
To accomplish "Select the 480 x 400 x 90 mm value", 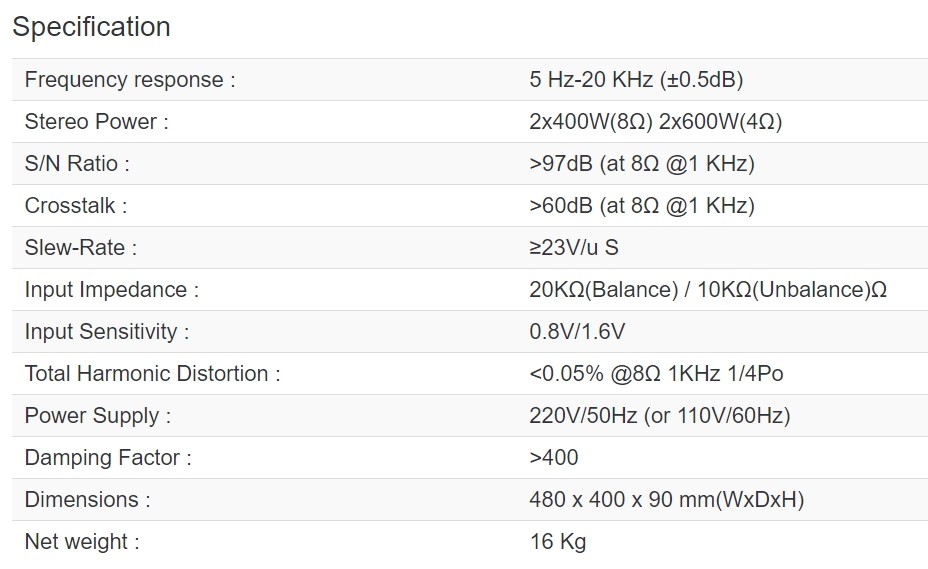I will [666, 500].
